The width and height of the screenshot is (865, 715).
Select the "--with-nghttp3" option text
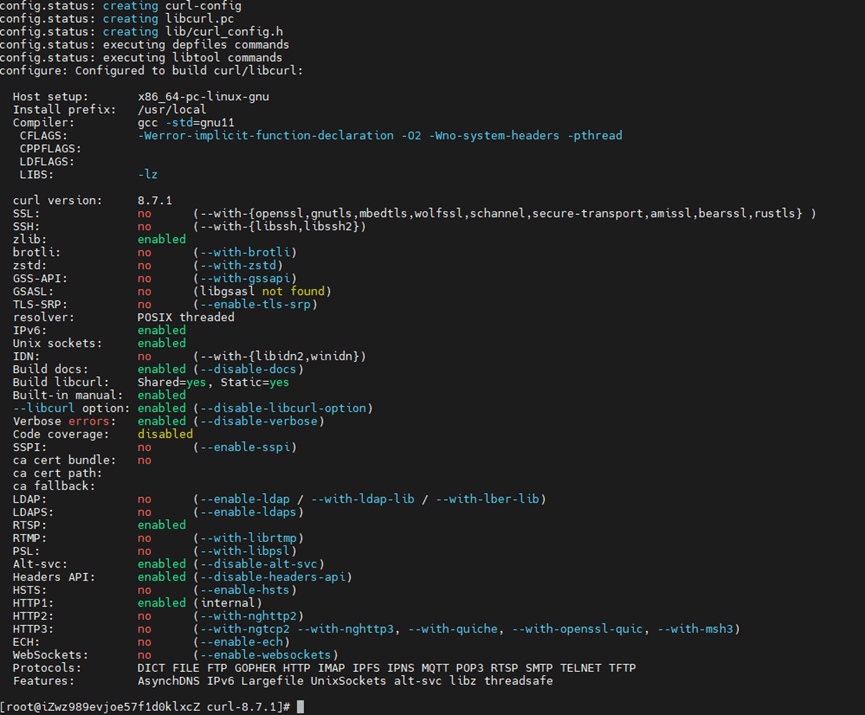tap(345, 629)
